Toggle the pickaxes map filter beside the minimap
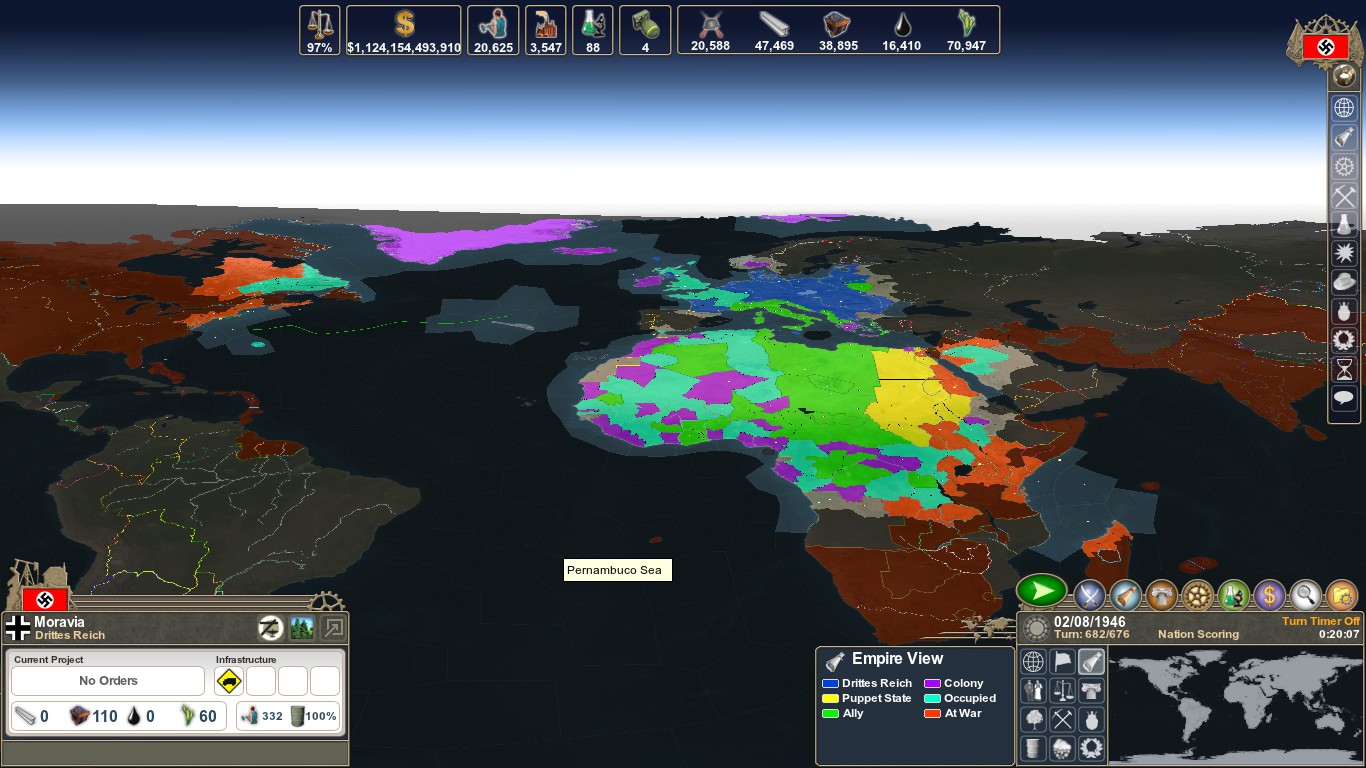1366x768 pixels. [x=1062, y=719]
